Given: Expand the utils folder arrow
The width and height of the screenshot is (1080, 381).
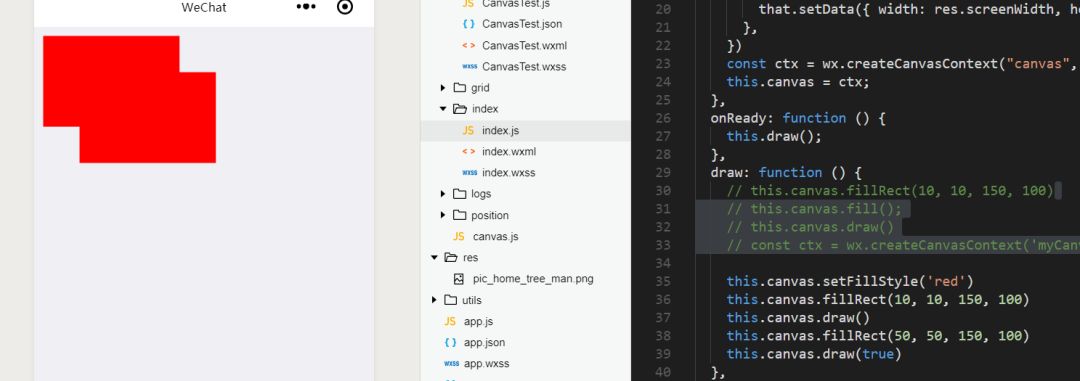Looking at the screenshot, I should click(434, 300).
